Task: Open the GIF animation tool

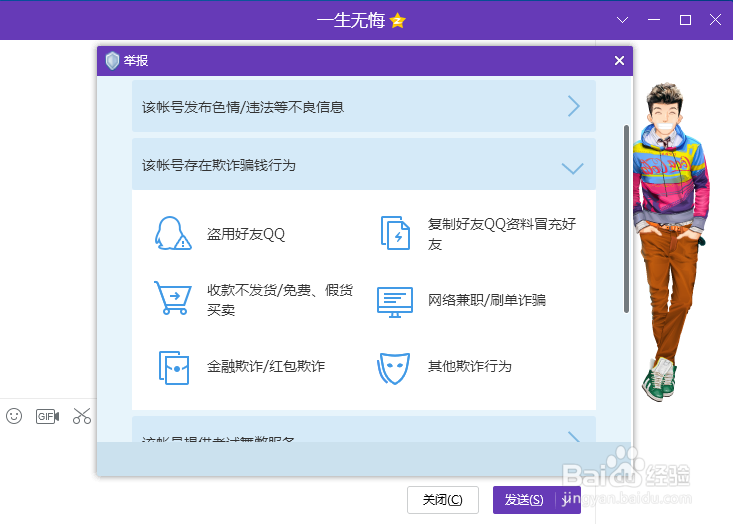Action: (x=48, y=416)
